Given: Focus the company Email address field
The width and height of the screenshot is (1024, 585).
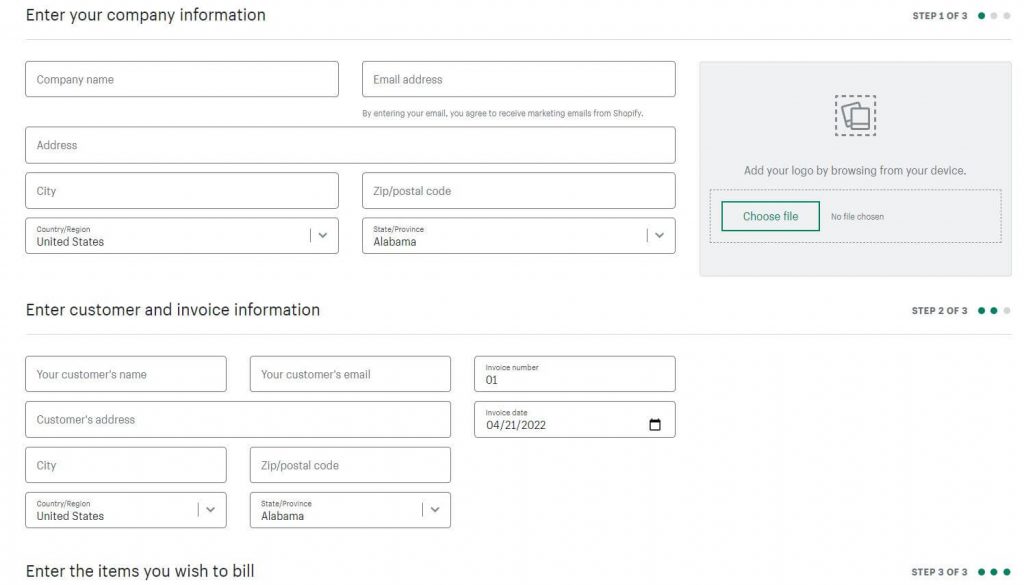Looking at the screenshot, I should (518, 80).
